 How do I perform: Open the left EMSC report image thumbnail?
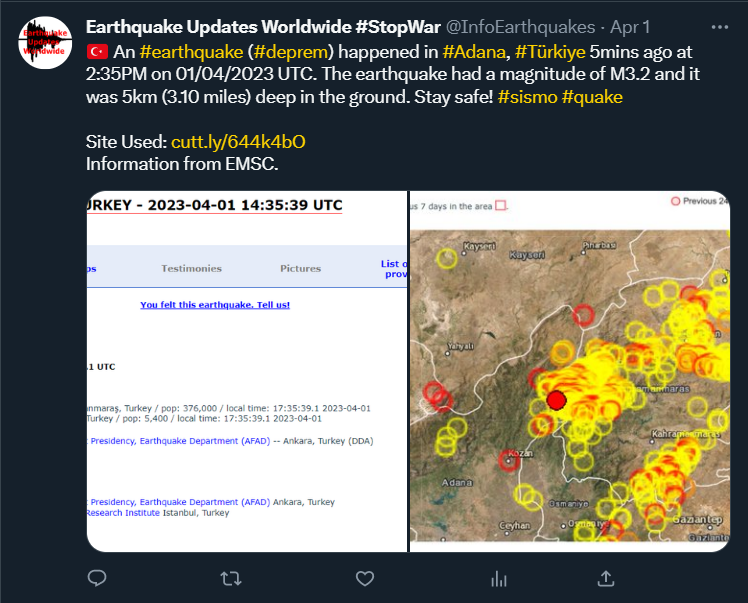coord(247,370)
